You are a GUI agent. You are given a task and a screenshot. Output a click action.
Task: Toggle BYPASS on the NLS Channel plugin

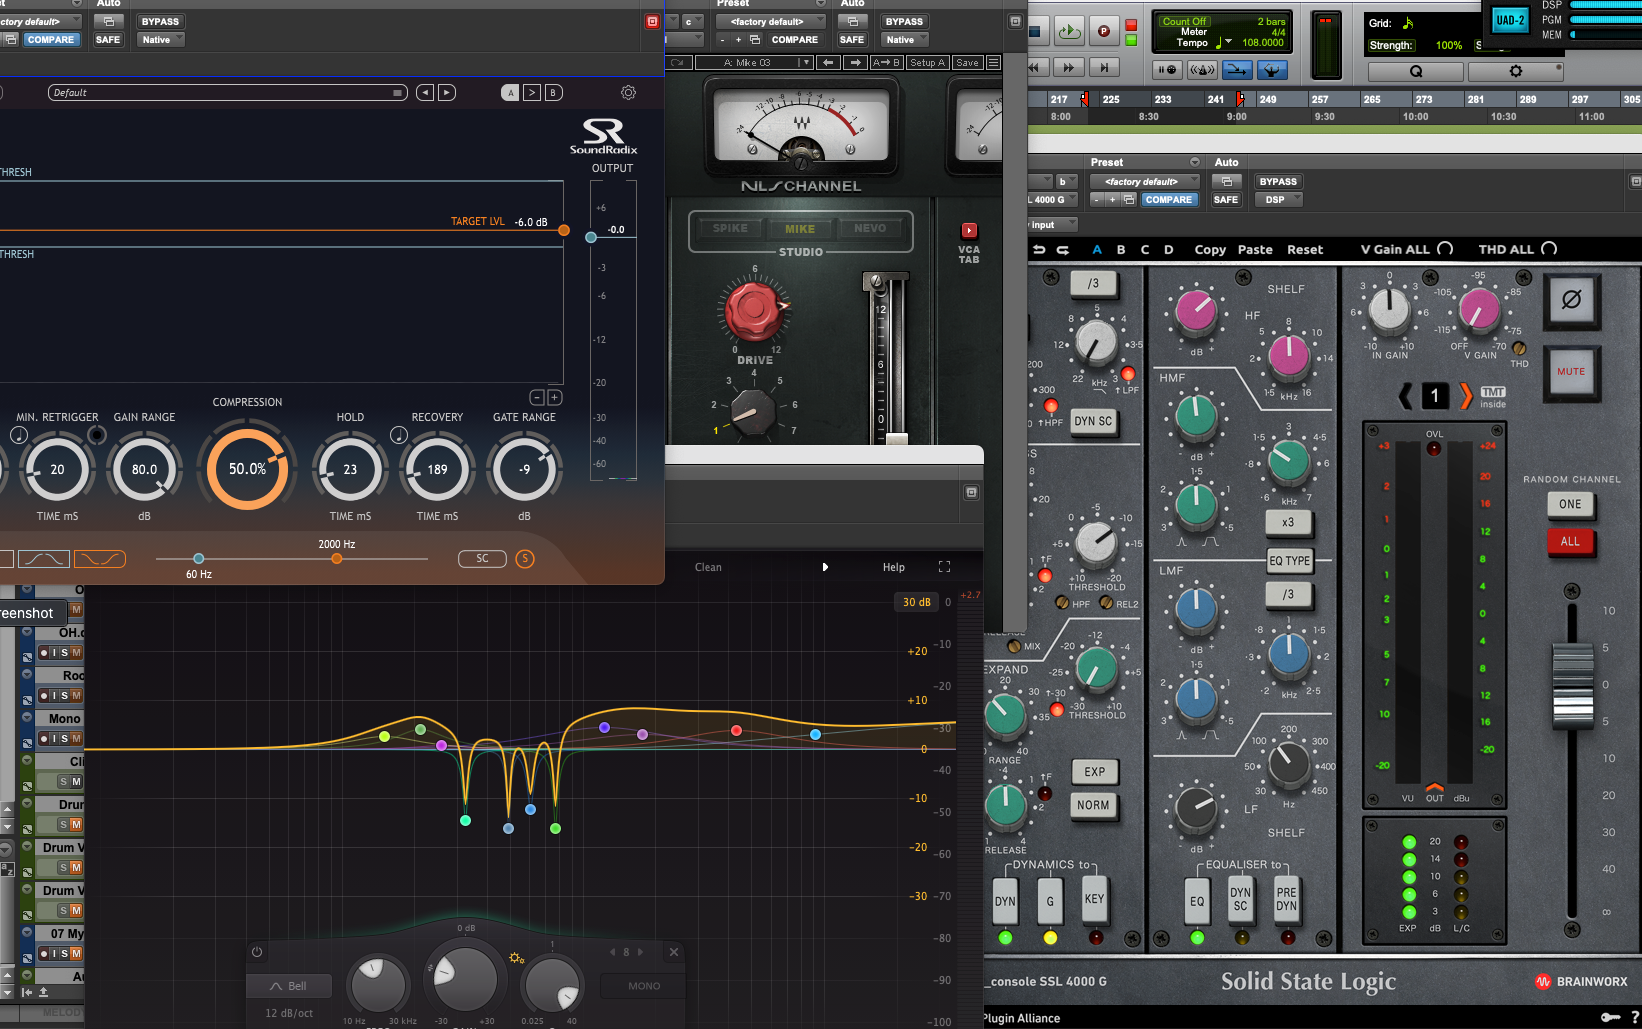coord(904,22)
